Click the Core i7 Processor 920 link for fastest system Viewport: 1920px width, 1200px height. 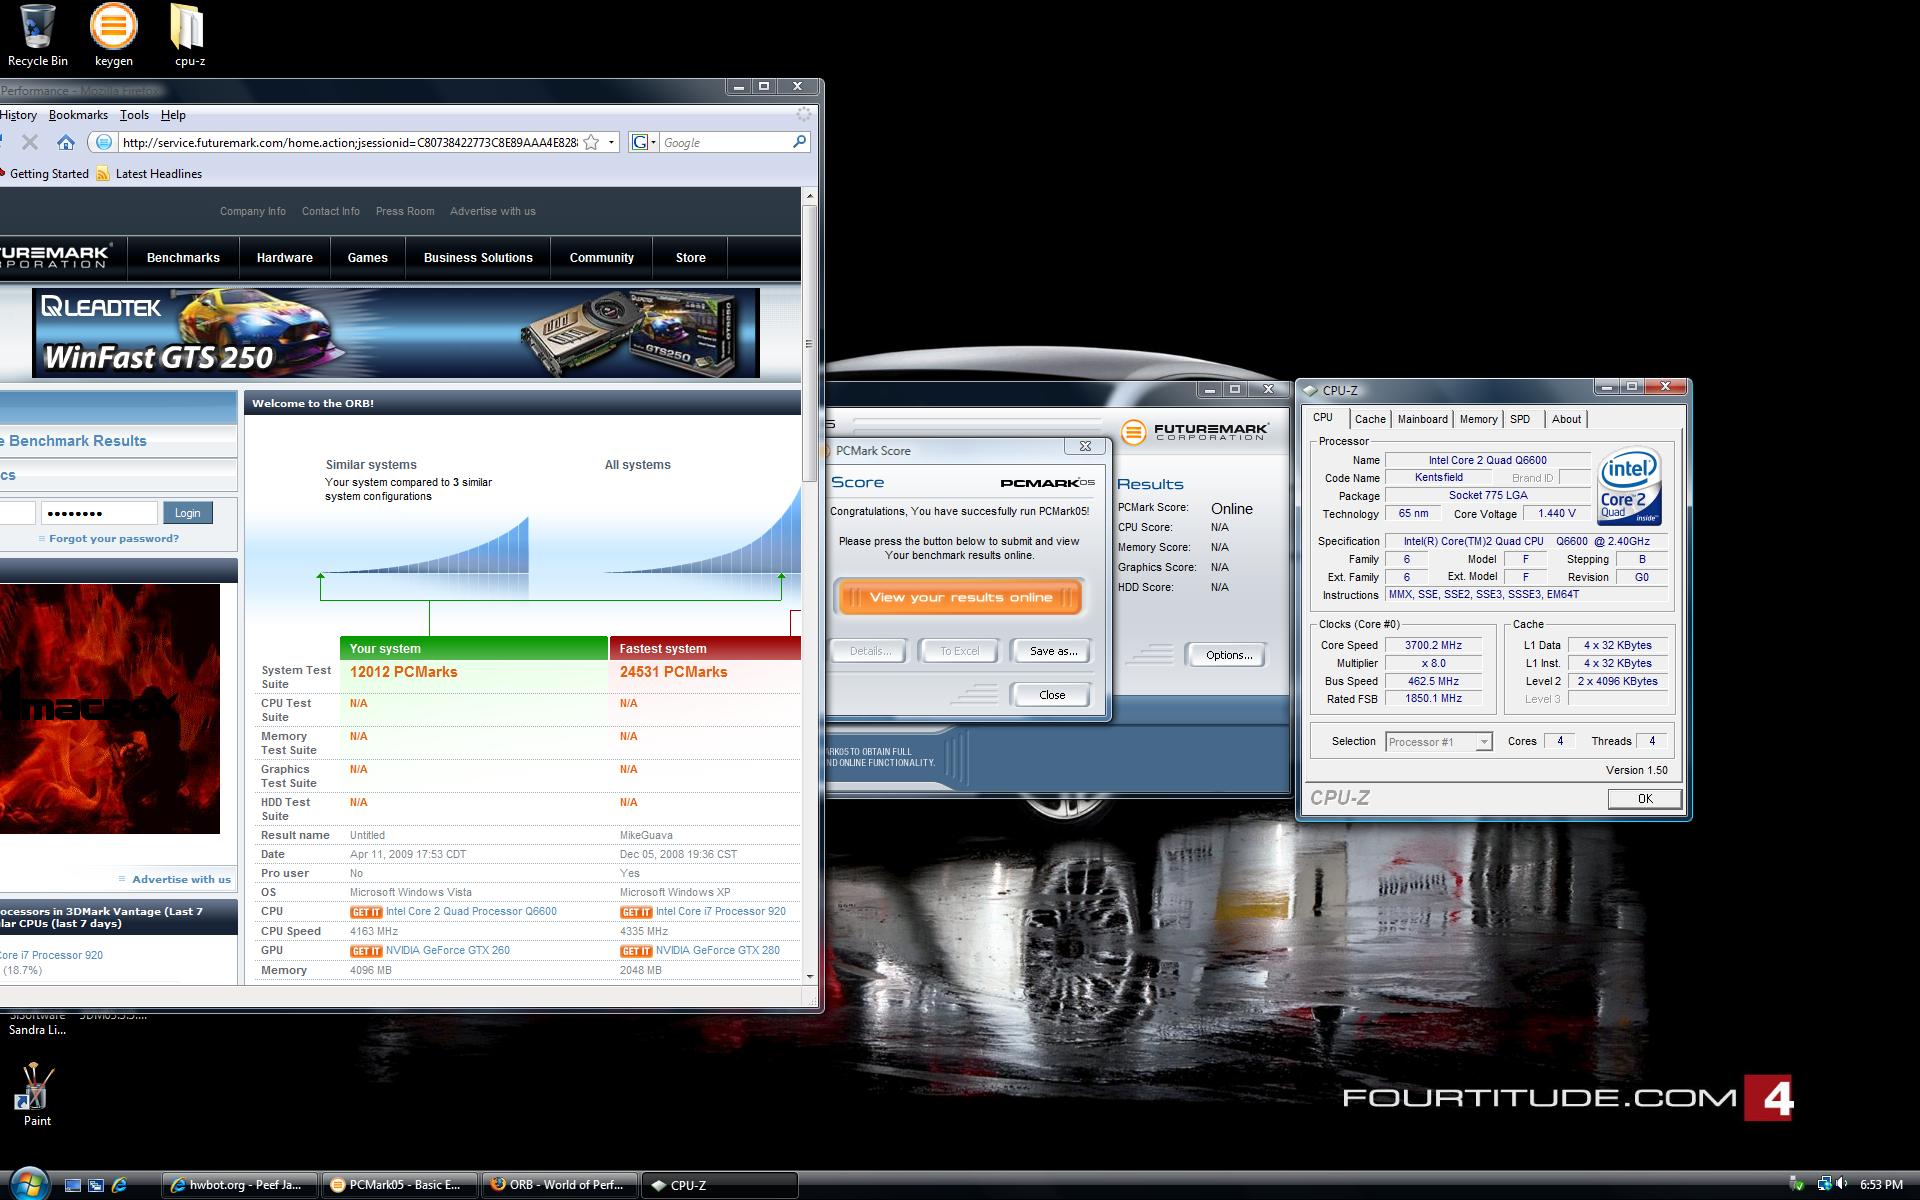click(721, 912)
